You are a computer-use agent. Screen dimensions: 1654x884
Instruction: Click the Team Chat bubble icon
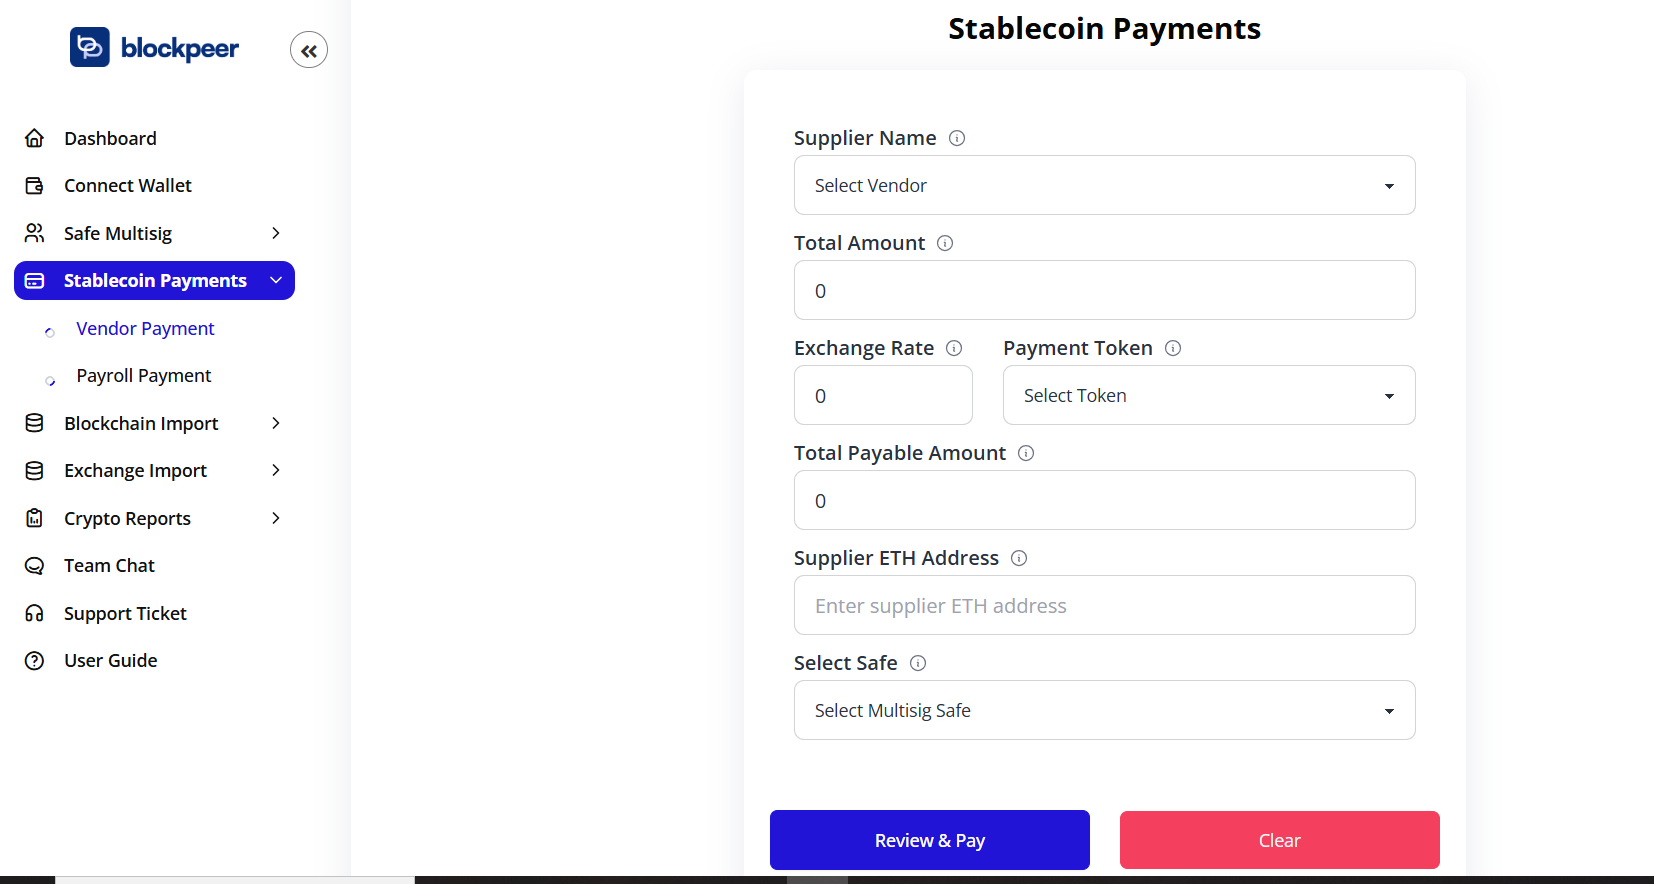(x=34, y=565)
